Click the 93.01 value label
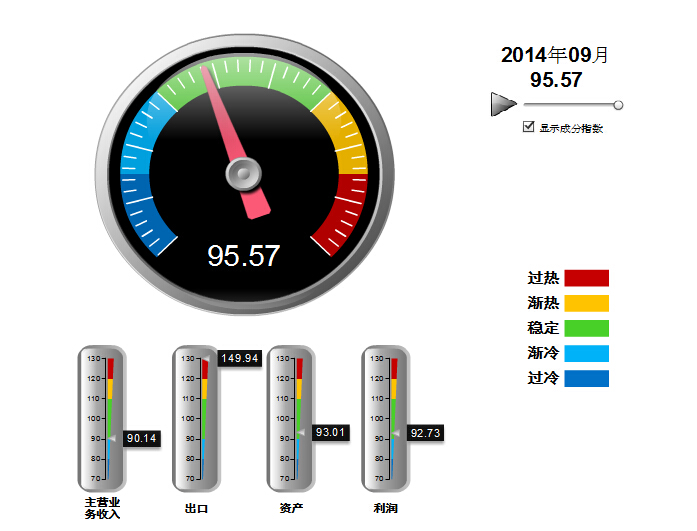 pyautogui.click(x=328, y=432)
